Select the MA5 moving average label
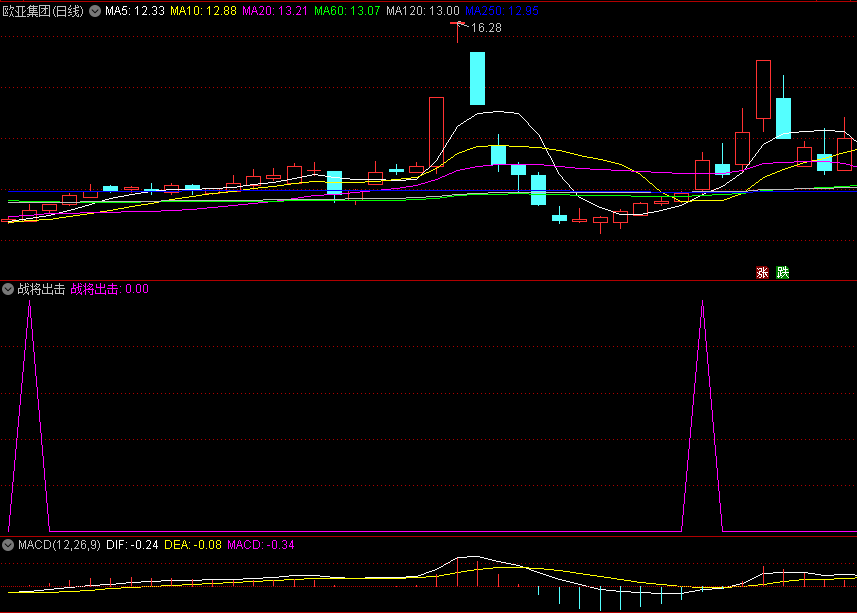 pos(135,11)
